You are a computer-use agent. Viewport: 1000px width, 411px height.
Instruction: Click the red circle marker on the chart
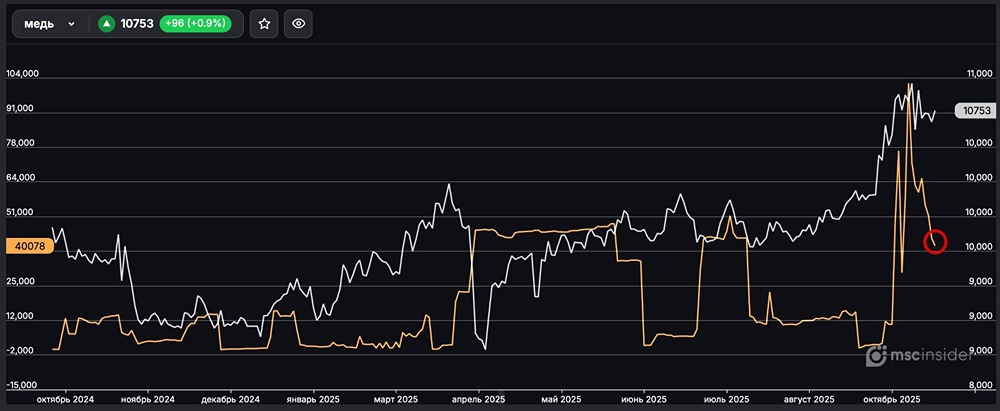[934, 242]
